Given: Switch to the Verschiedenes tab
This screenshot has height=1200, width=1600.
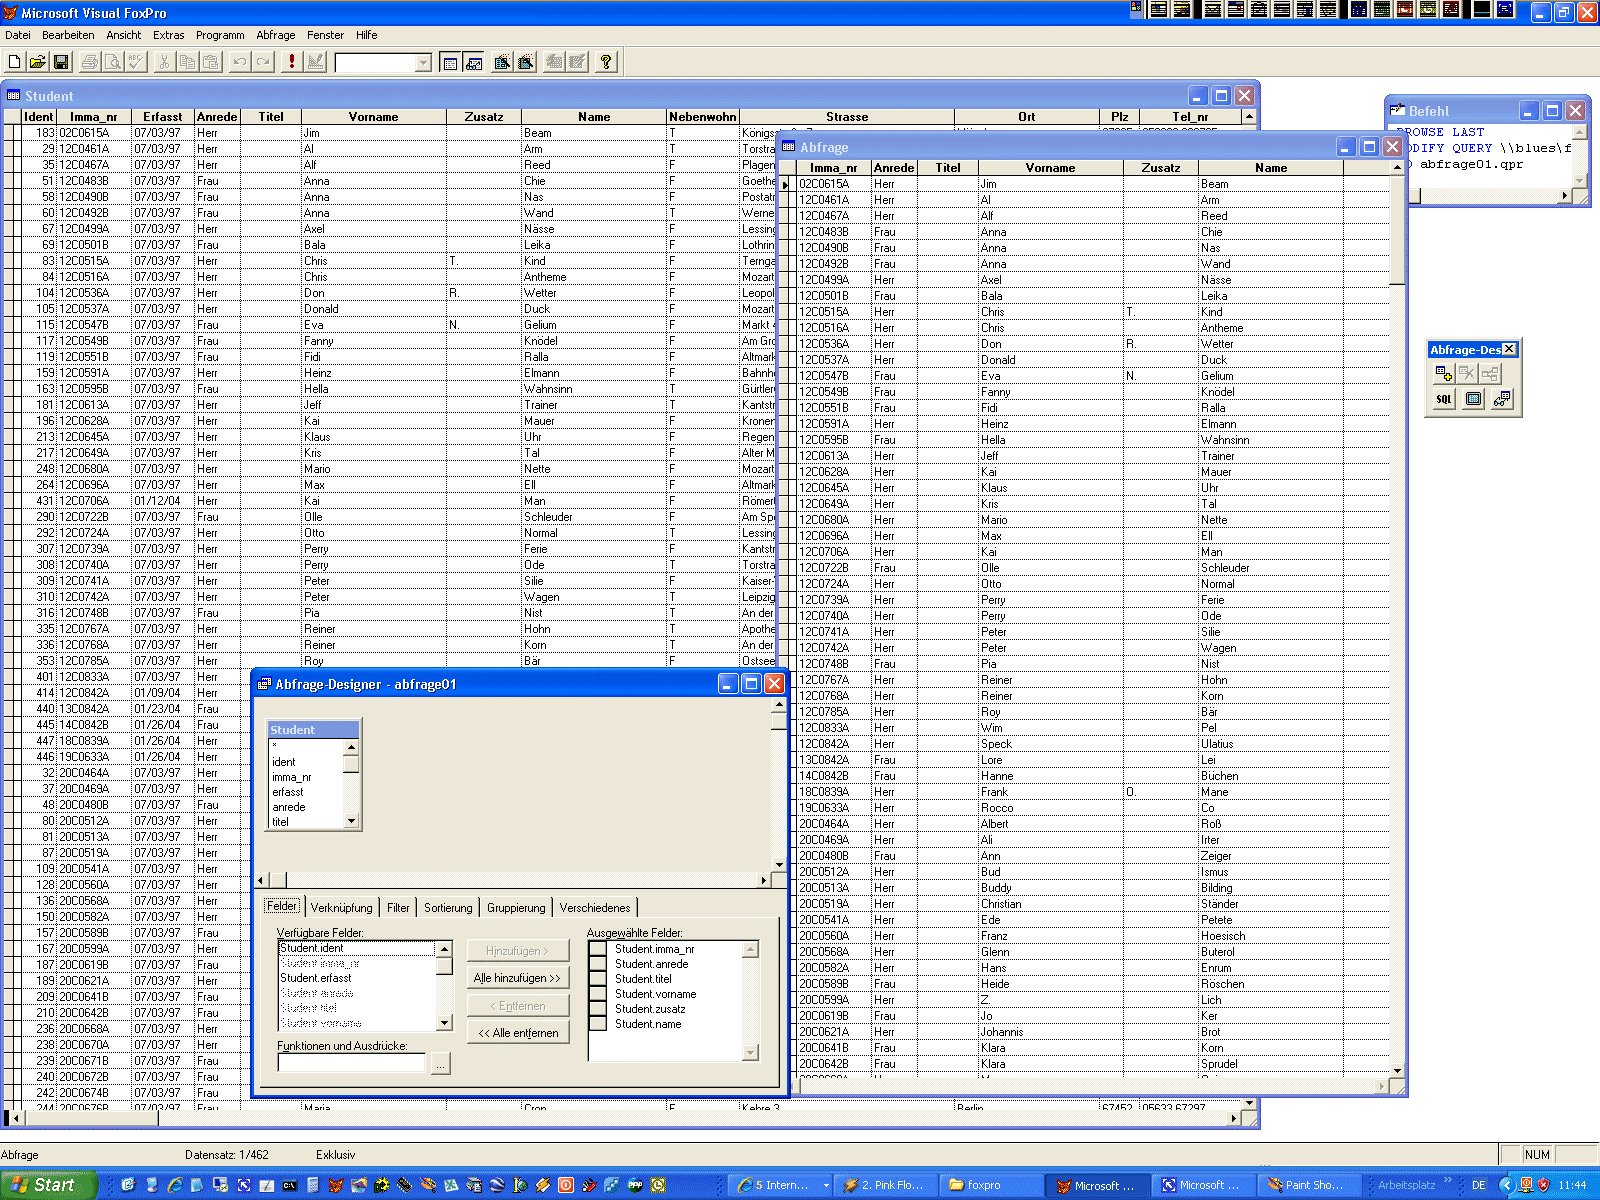Looking at the screenshot, I should click(x=595, y=908).
